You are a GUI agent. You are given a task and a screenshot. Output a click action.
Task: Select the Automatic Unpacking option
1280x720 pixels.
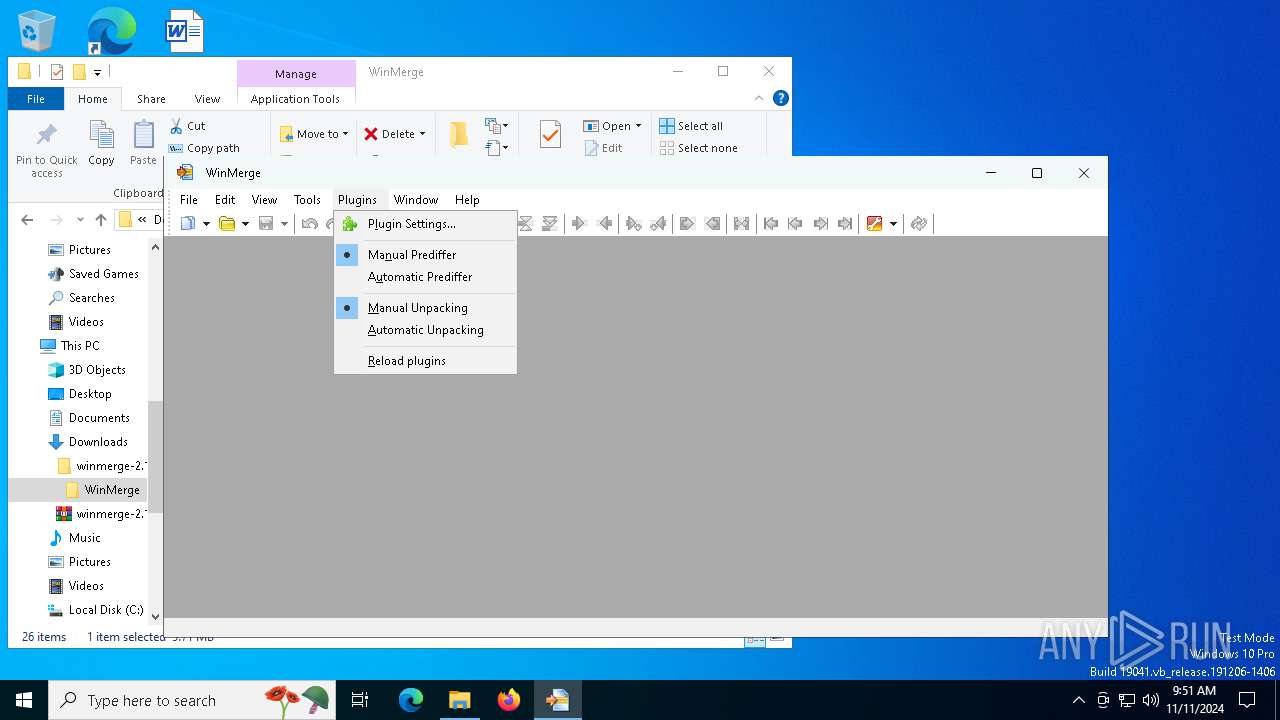pyautogui.click(x=426, y=330)
